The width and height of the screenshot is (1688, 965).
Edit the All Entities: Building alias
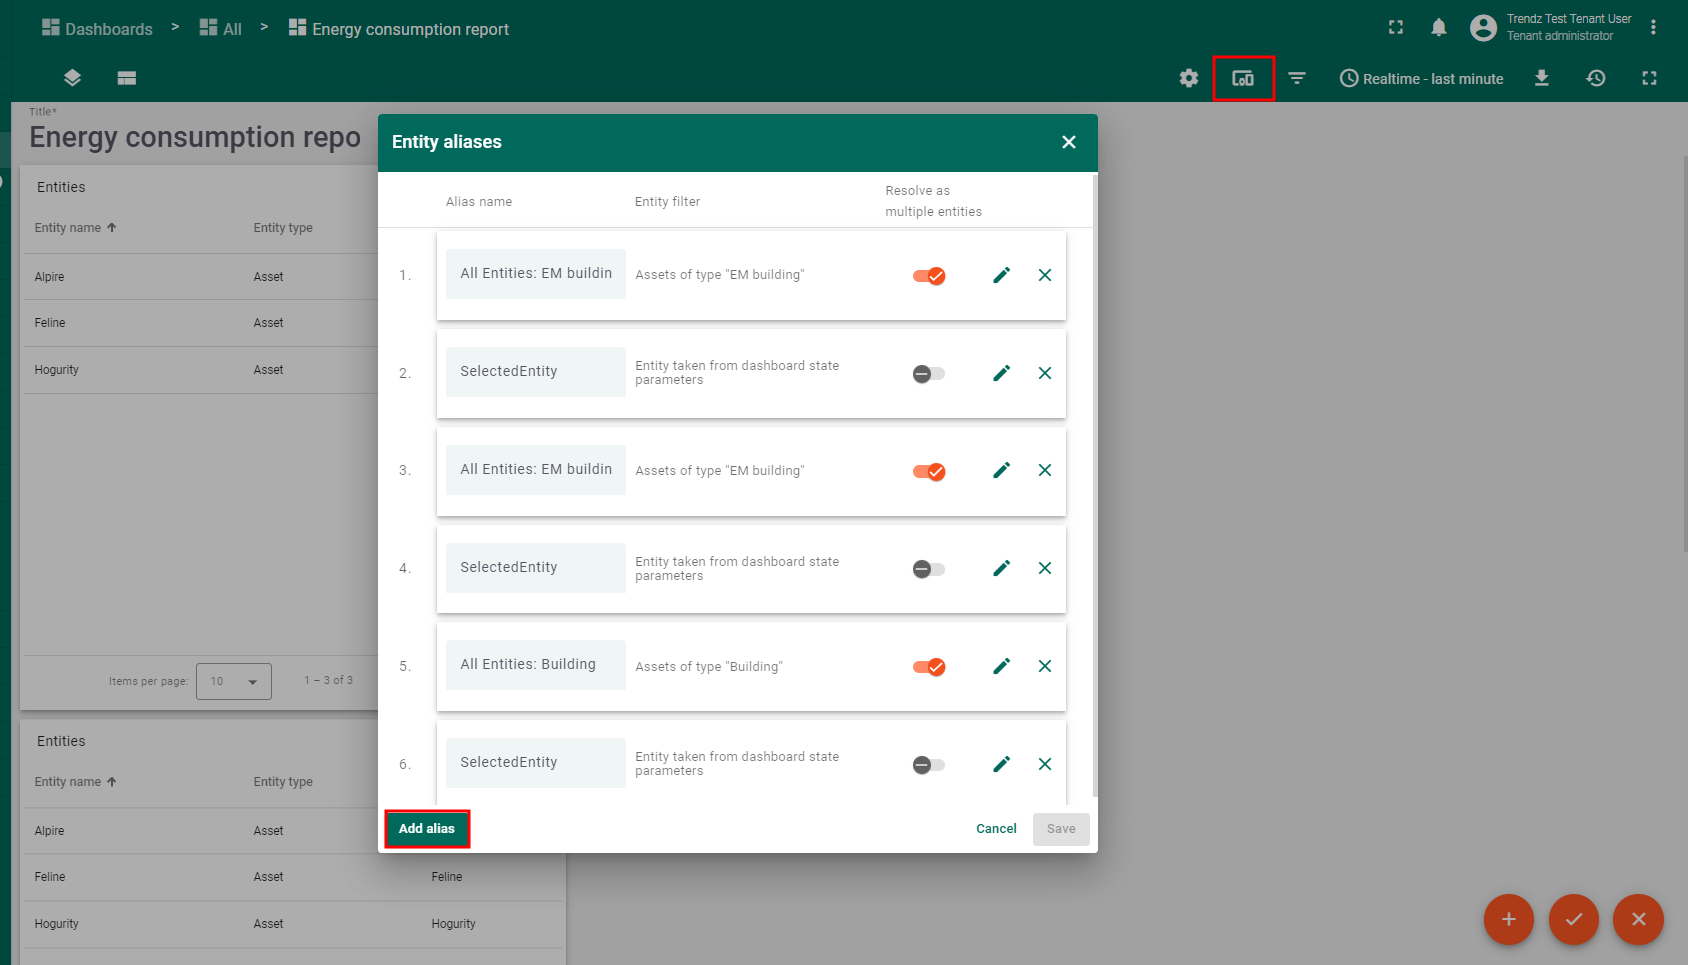tap(1001, 666)
